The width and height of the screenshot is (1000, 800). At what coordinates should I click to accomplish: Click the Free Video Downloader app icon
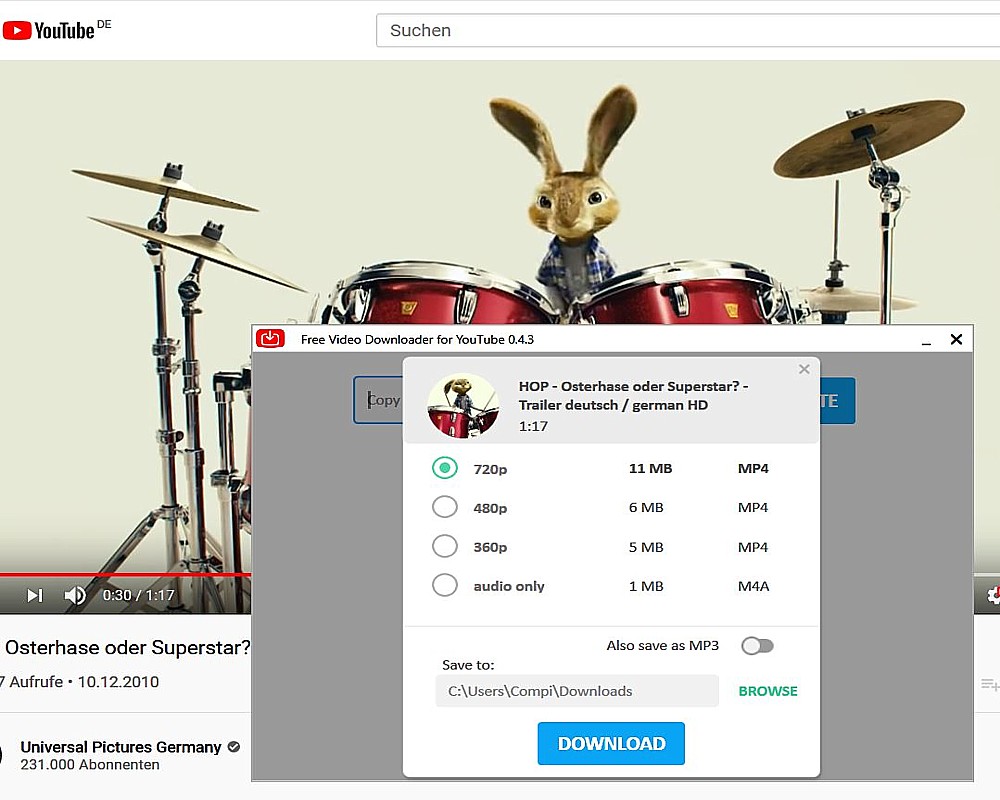(x=270, y=339)
